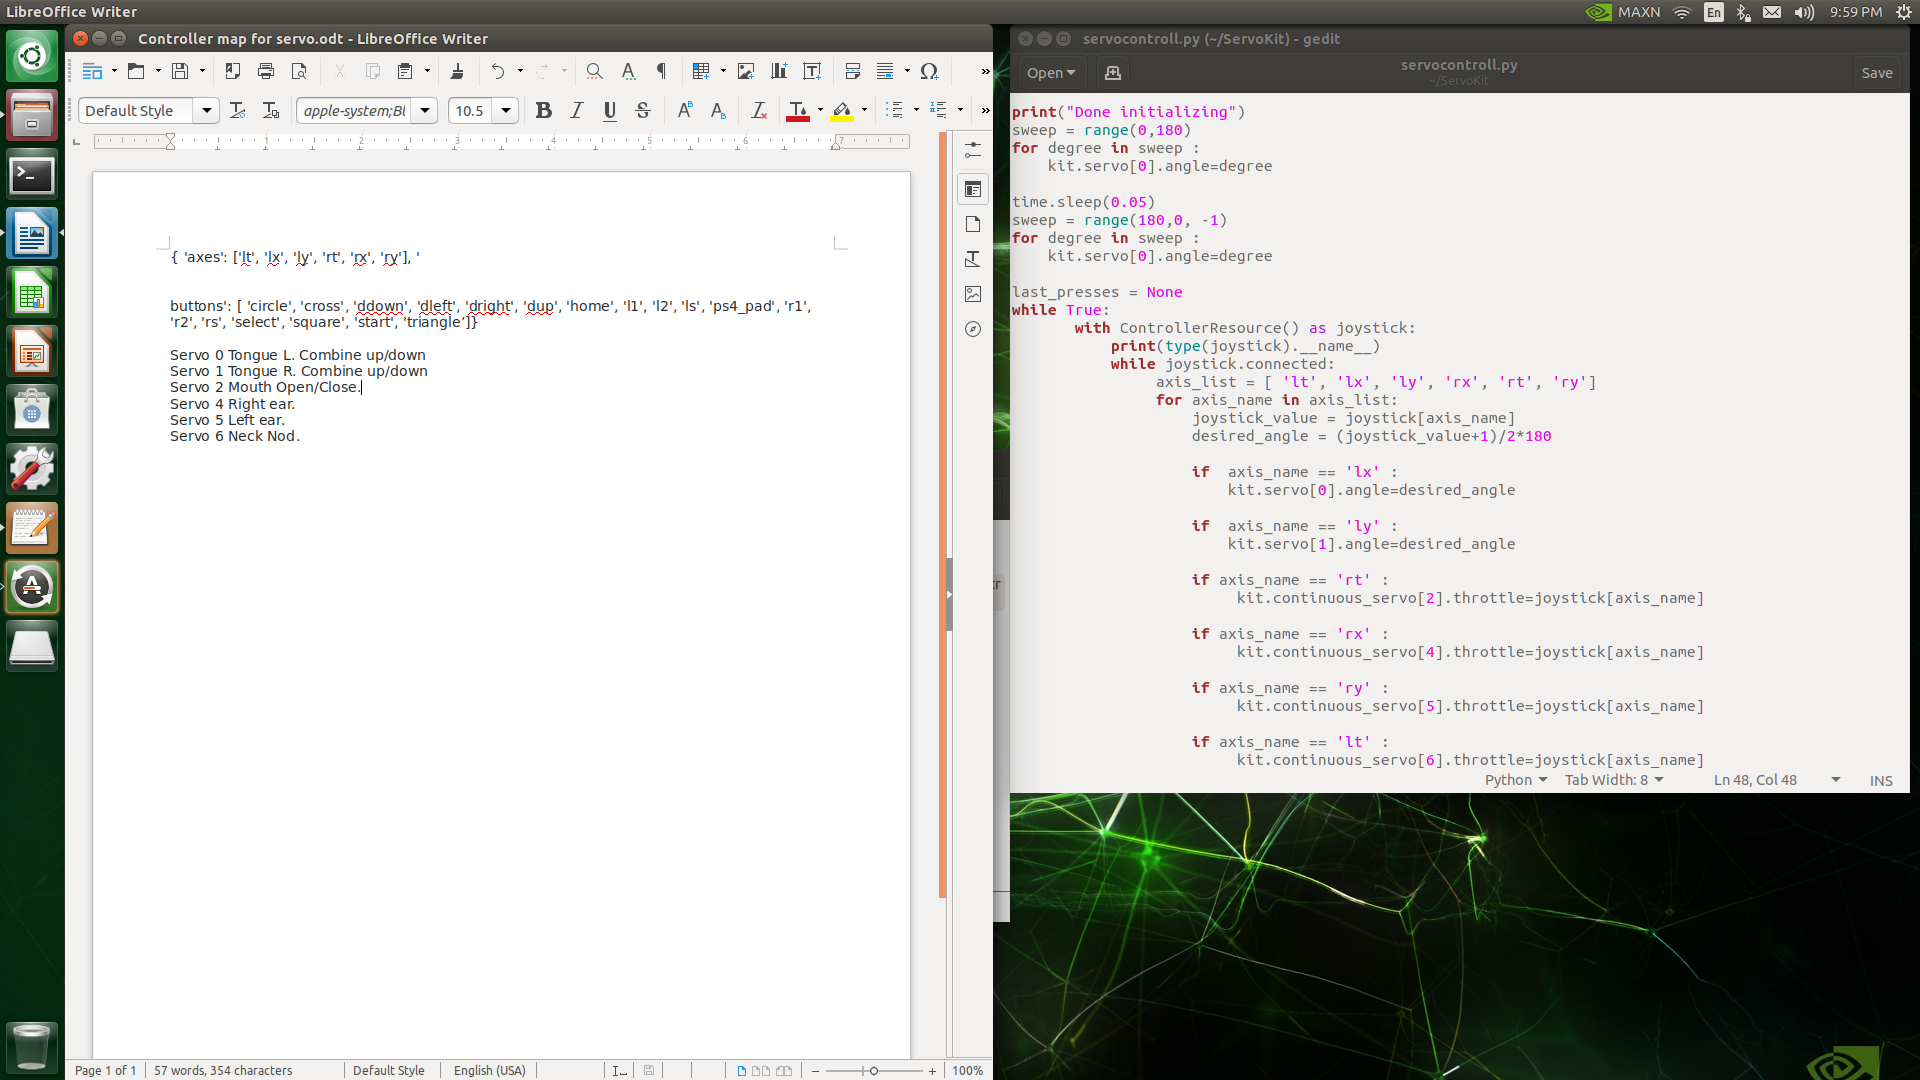Click the Print document icon
Screen dimensions: 1920x1080
pyautogui.click(x=265, y=71)
